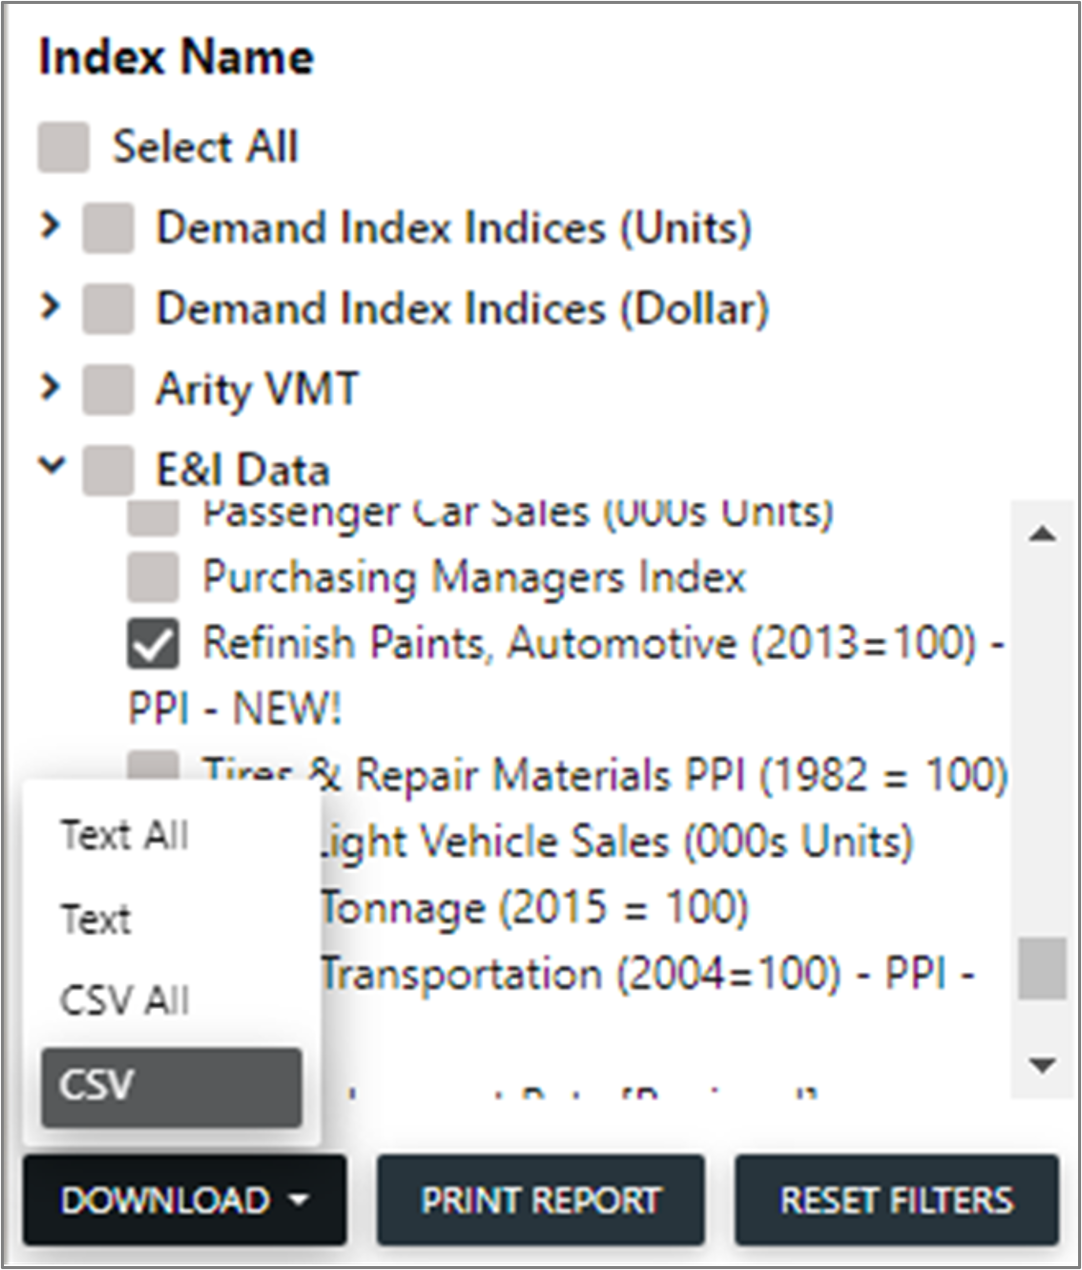Click the Arity VMT label

click(x=257, y=389)
